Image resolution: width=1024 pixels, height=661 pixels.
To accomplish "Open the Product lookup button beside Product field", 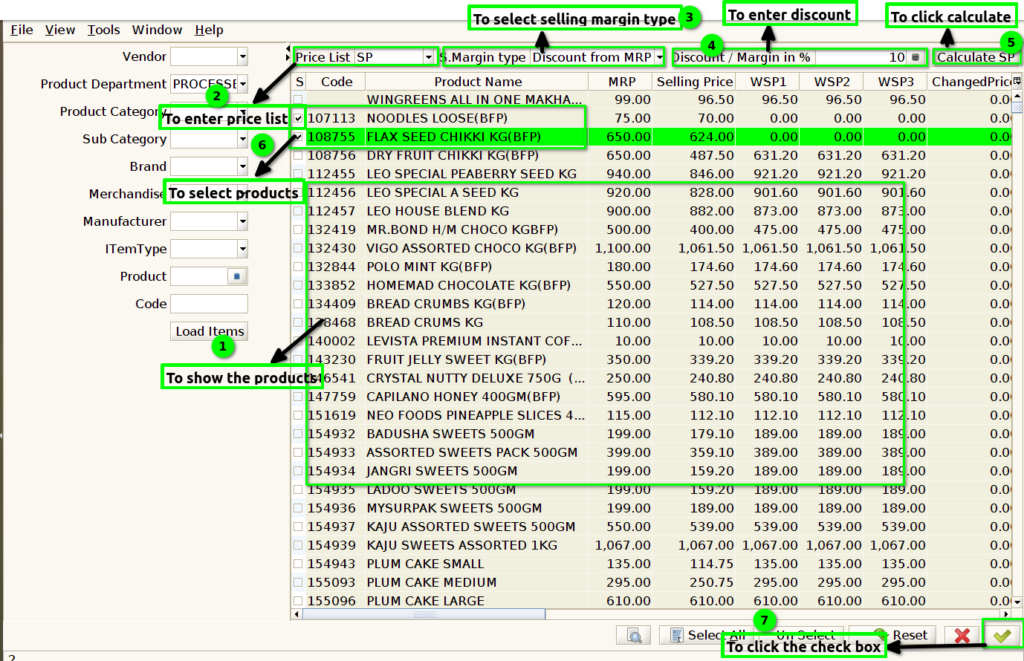I will (237, 276).
